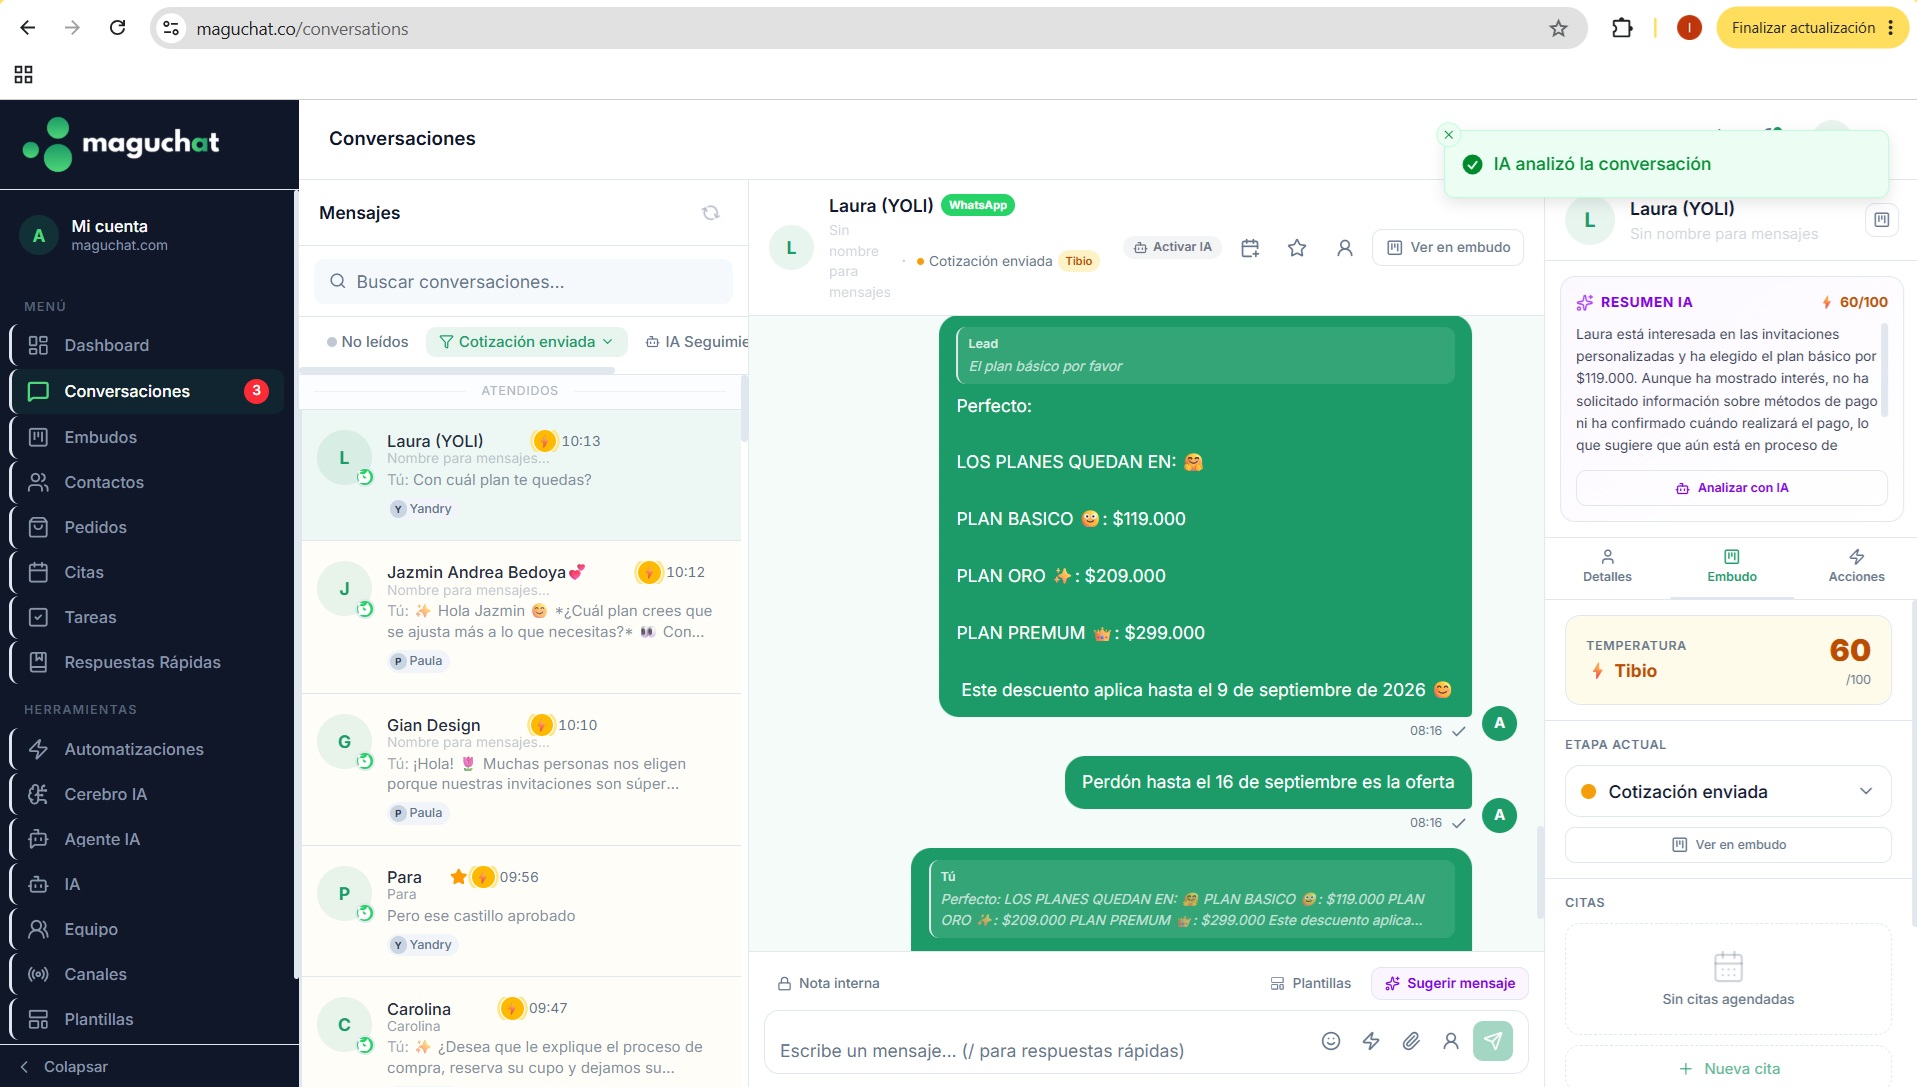This screenshot has width=1917, height=1087.
Task: Toggle the No leídos filter
Action: [x=367, y=342]
